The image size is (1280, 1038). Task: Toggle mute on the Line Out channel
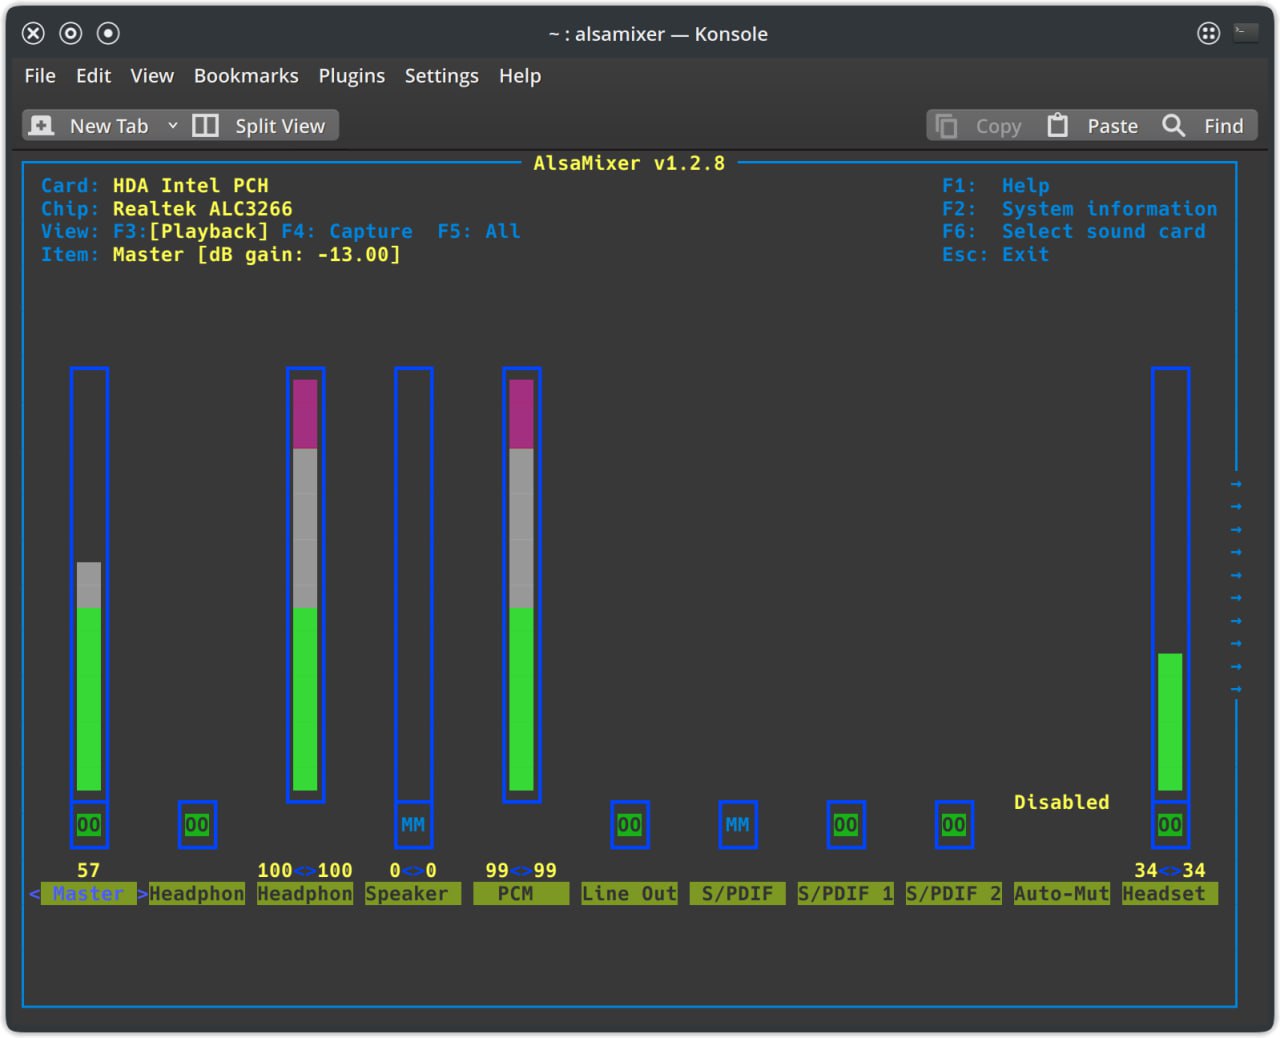629,825
